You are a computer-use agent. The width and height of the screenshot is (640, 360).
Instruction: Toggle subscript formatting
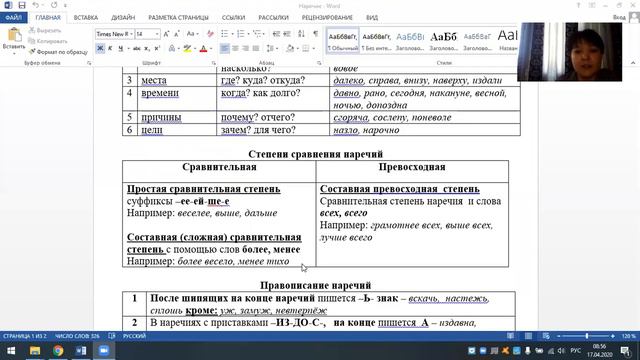click(147, 49)
